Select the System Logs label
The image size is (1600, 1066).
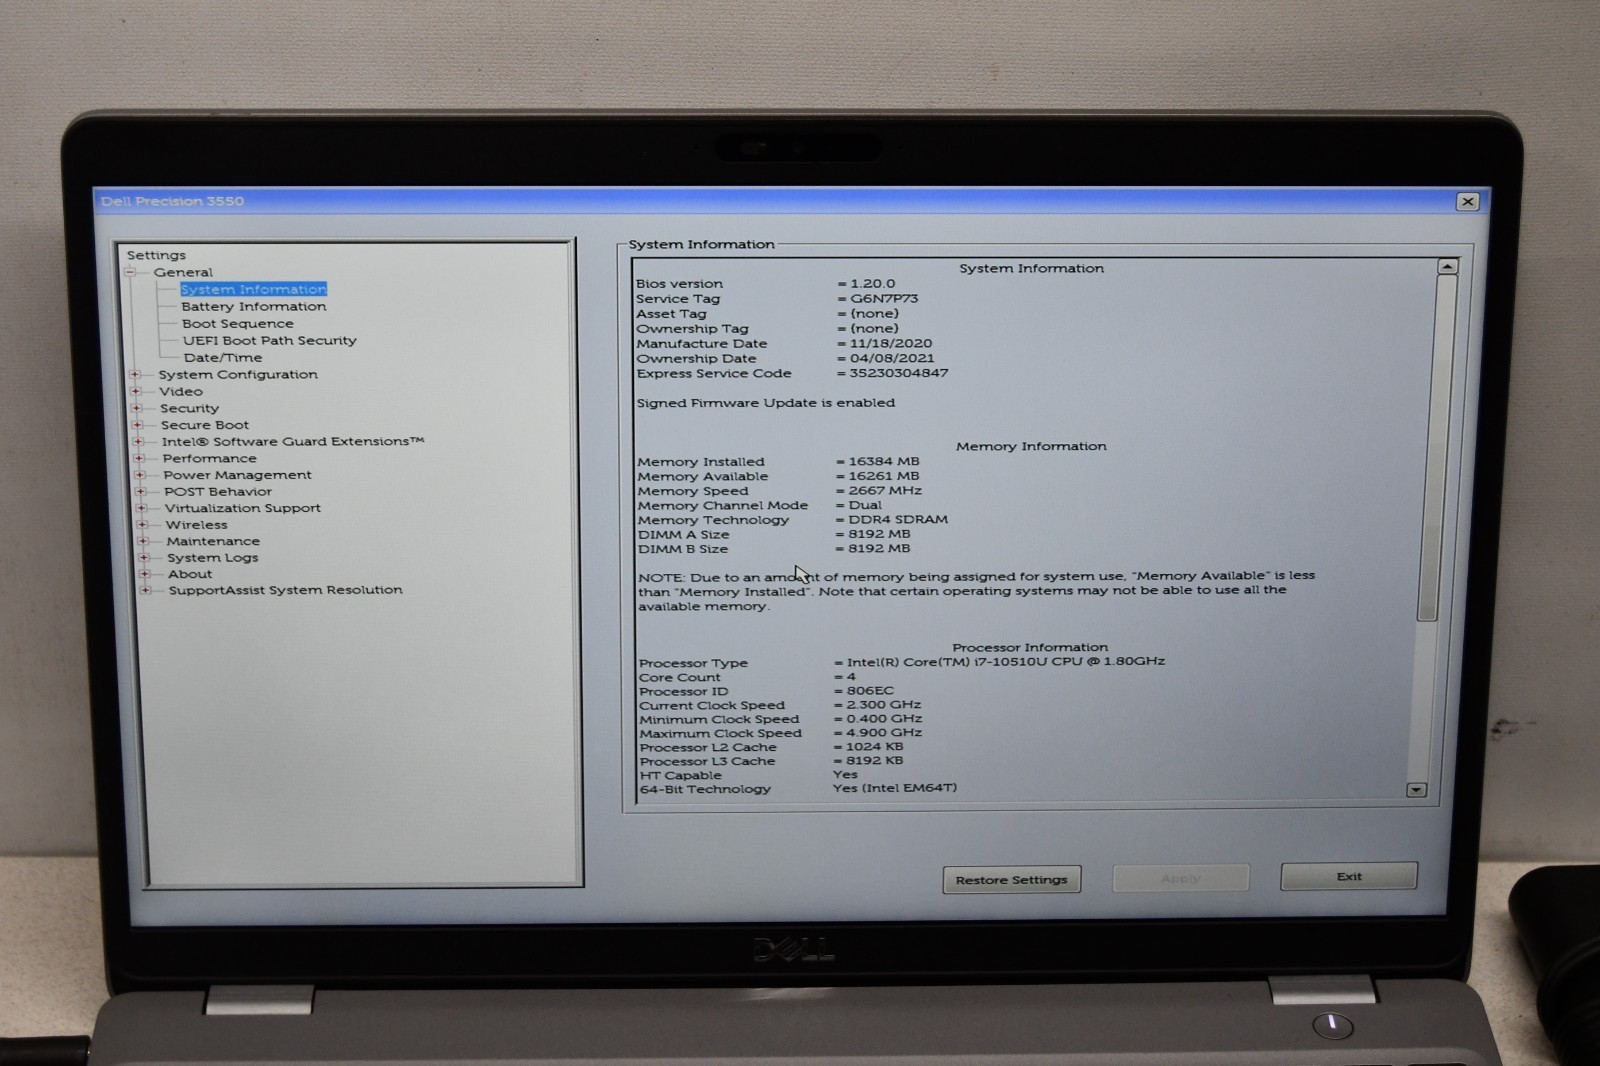click(x=212, y=557)
